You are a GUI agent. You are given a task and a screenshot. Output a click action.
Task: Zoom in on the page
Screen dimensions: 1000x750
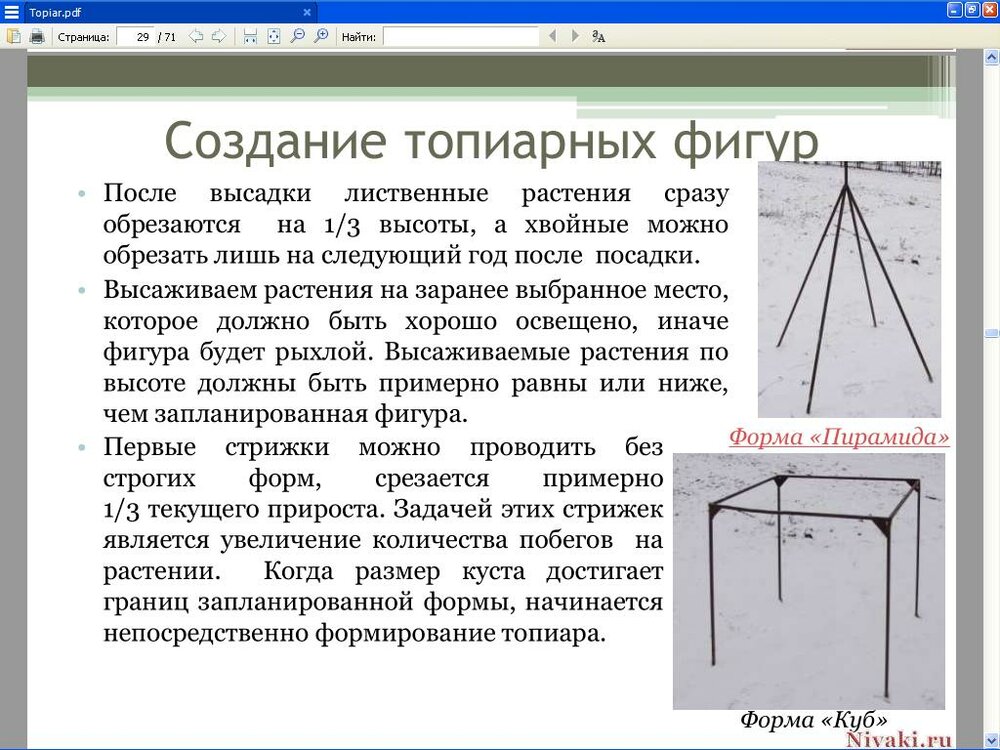click(320, 35)
